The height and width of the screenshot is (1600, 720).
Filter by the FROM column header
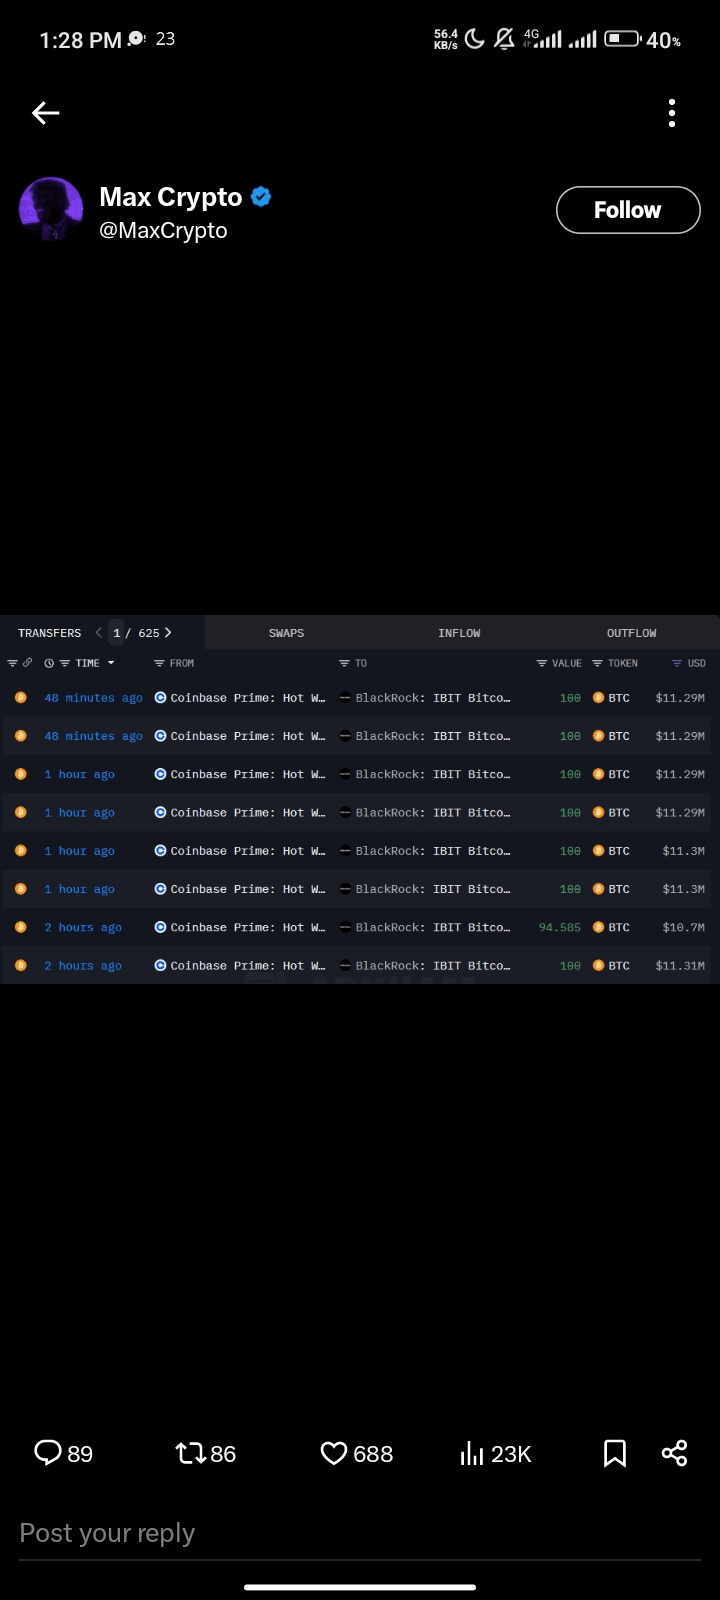click(174, 663)
